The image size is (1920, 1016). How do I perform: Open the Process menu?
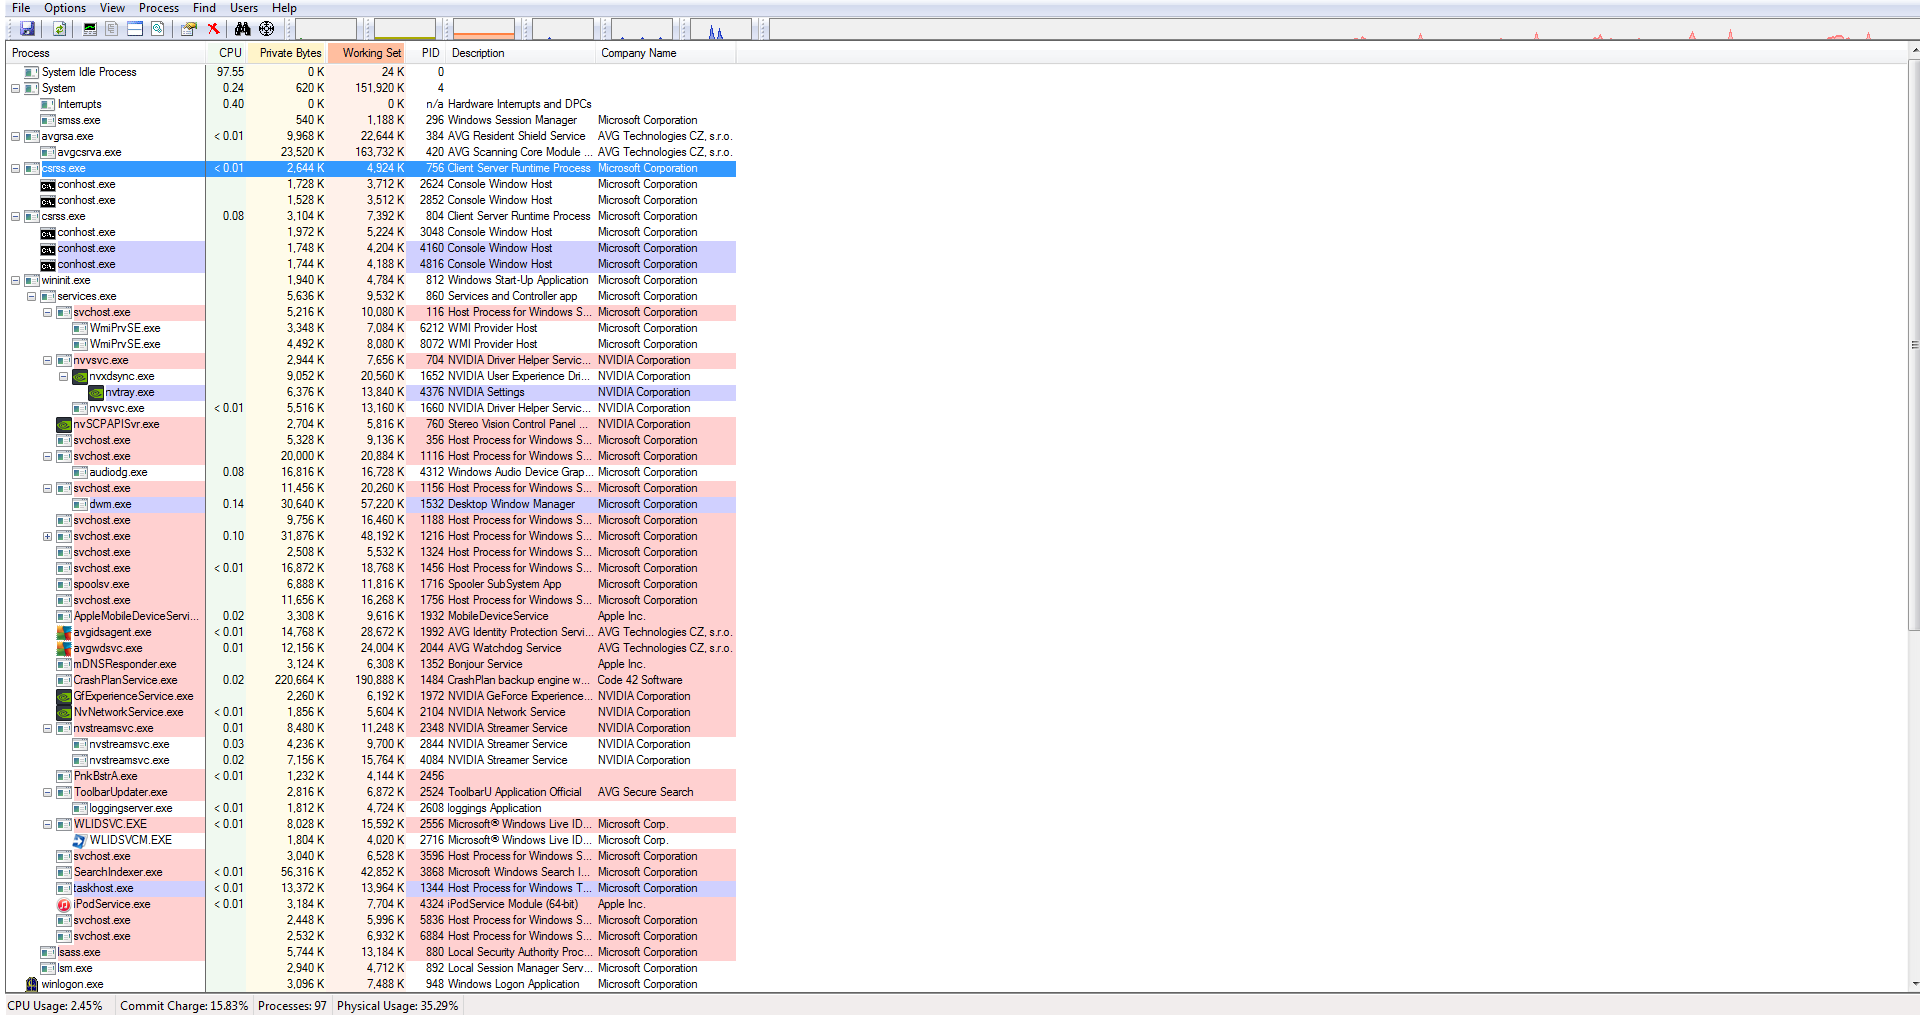pyautogui.click(x=159, y=8)
